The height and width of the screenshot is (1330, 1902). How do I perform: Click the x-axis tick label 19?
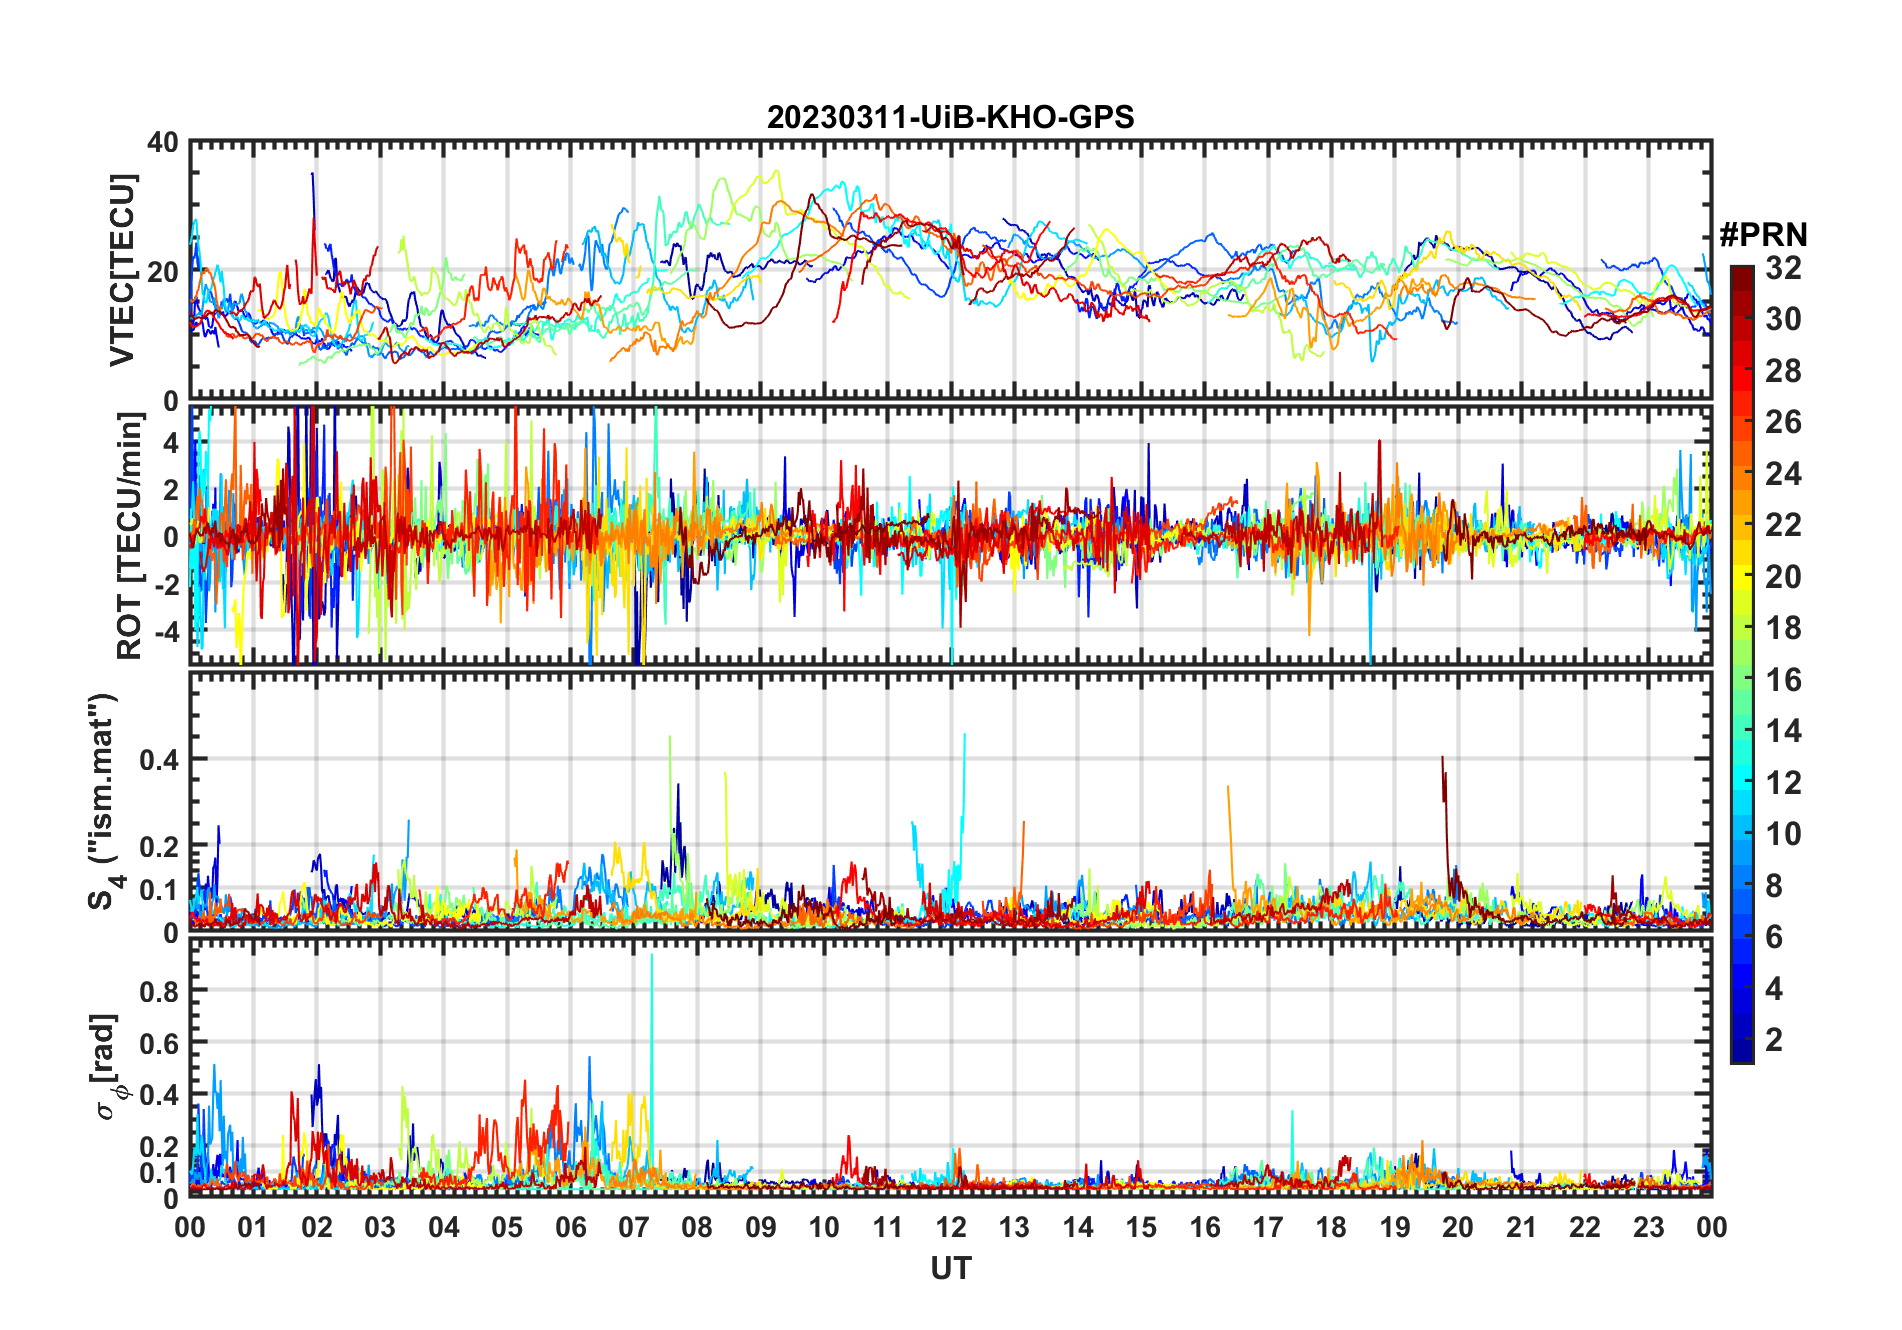coord(1394,1227)
